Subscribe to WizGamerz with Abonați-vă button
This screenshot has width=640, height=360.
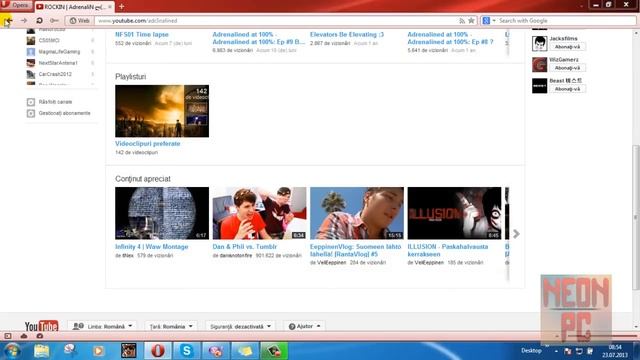[567, 68]
